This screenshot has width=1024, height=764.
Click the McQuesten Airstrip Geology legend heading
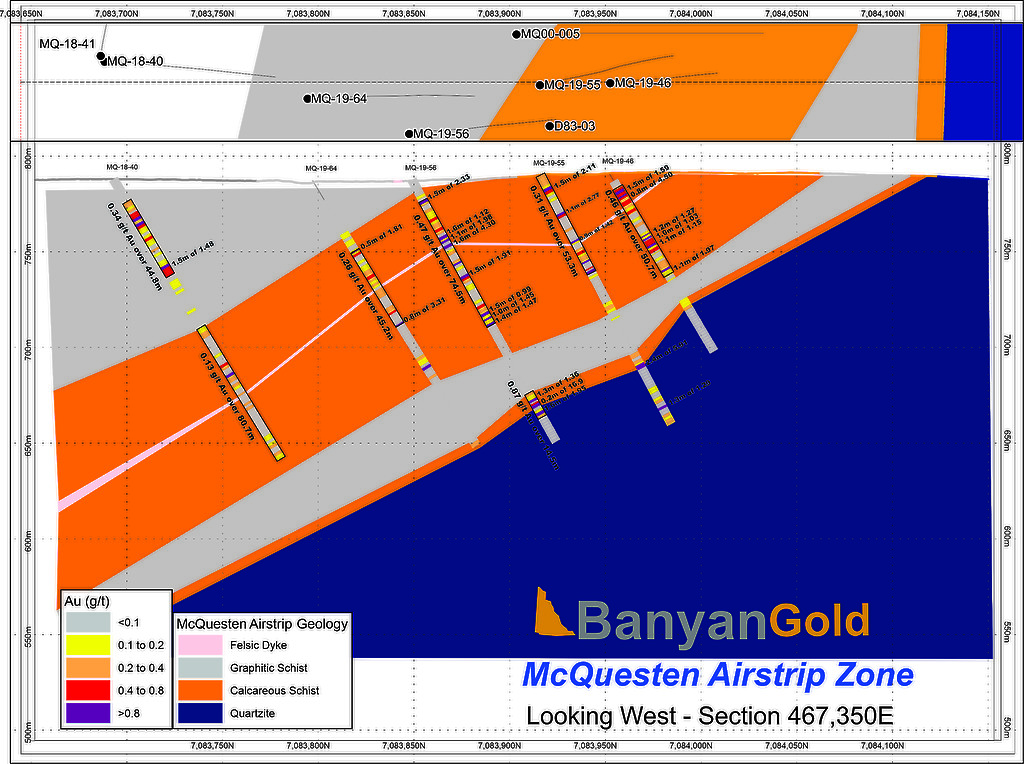(x=262, y=624)
